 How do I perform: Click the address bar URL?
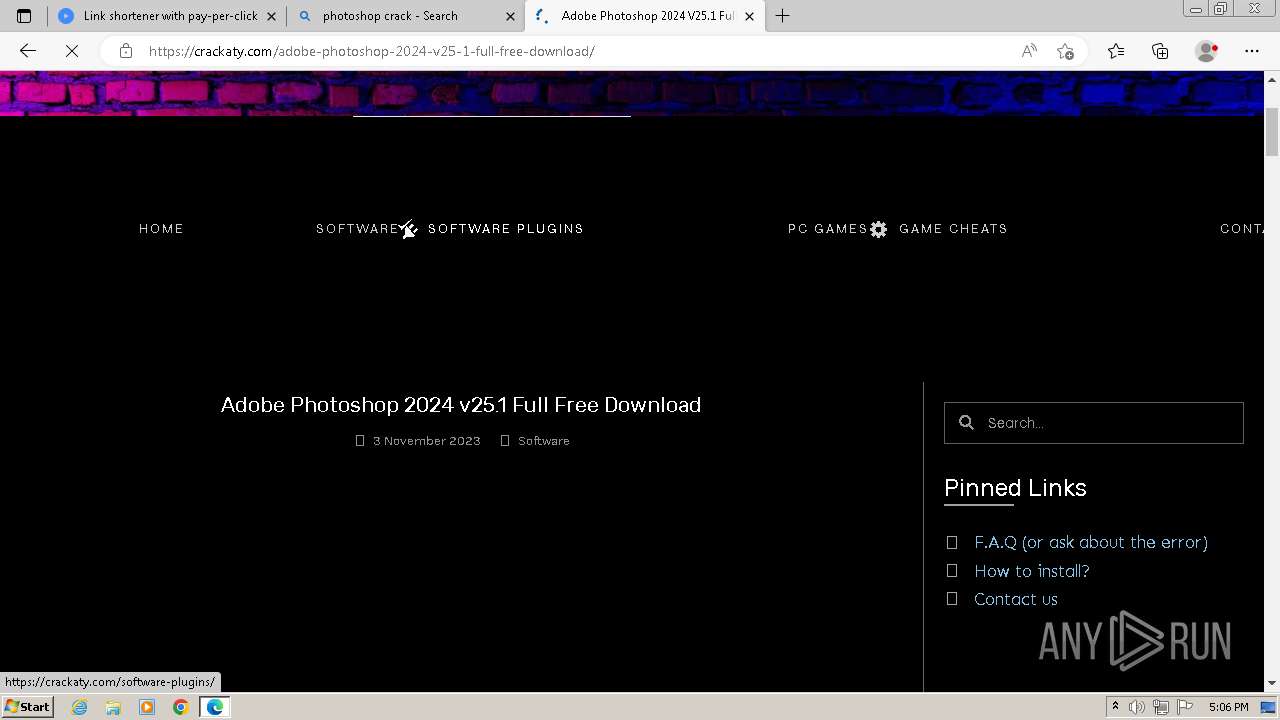click(372, 51)
